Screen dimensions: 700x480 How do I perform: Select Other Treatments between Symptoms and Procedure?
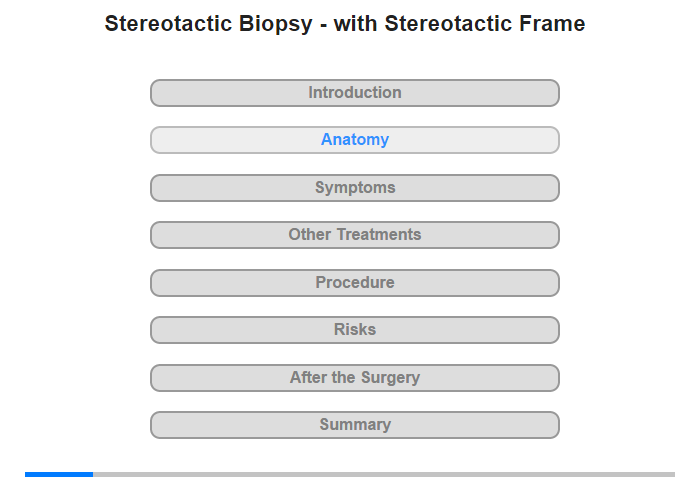coord(354,235)
